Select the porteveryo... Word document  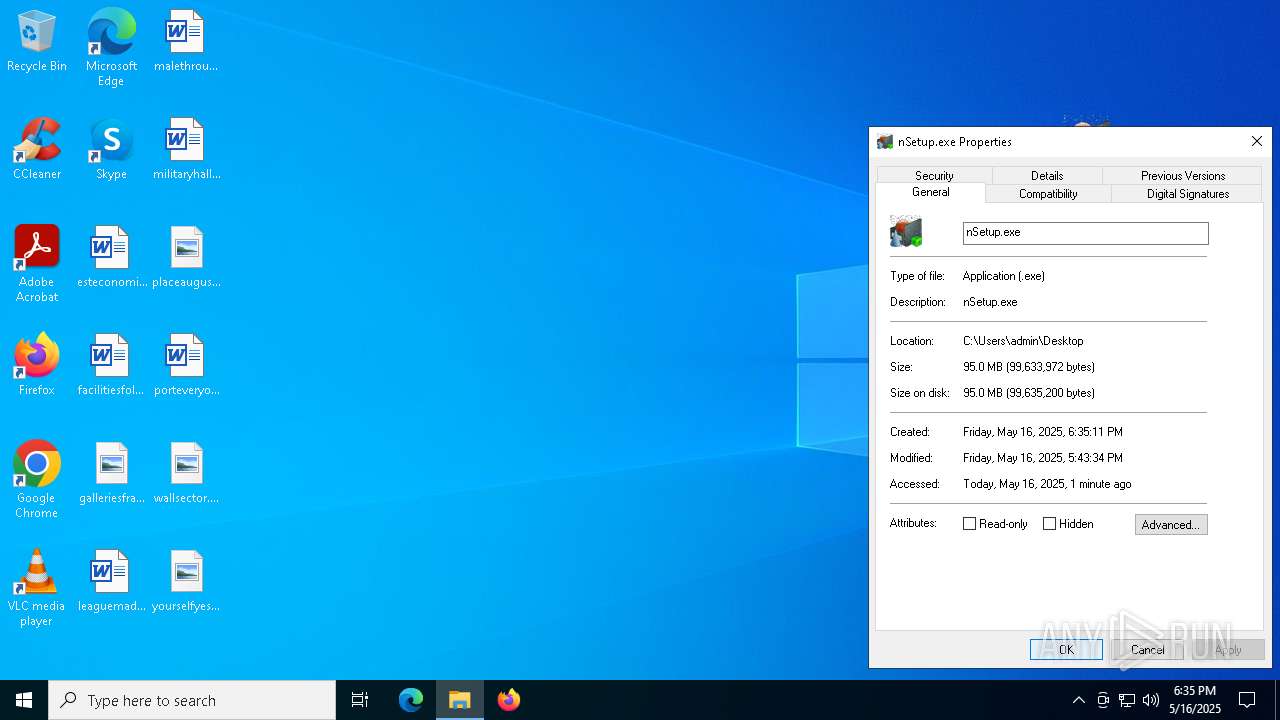point(186,366)
